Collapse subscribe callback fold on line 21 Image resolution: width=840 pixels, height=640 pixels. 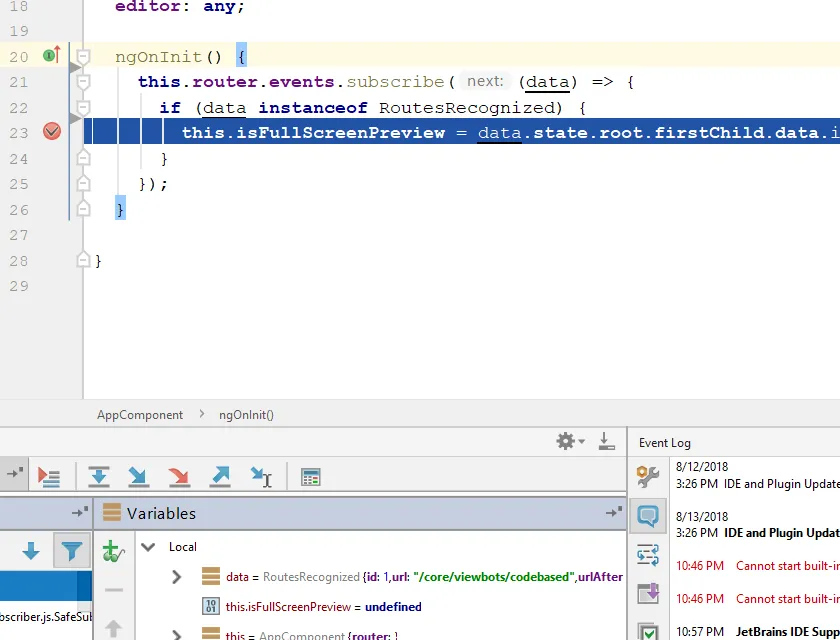83,82
